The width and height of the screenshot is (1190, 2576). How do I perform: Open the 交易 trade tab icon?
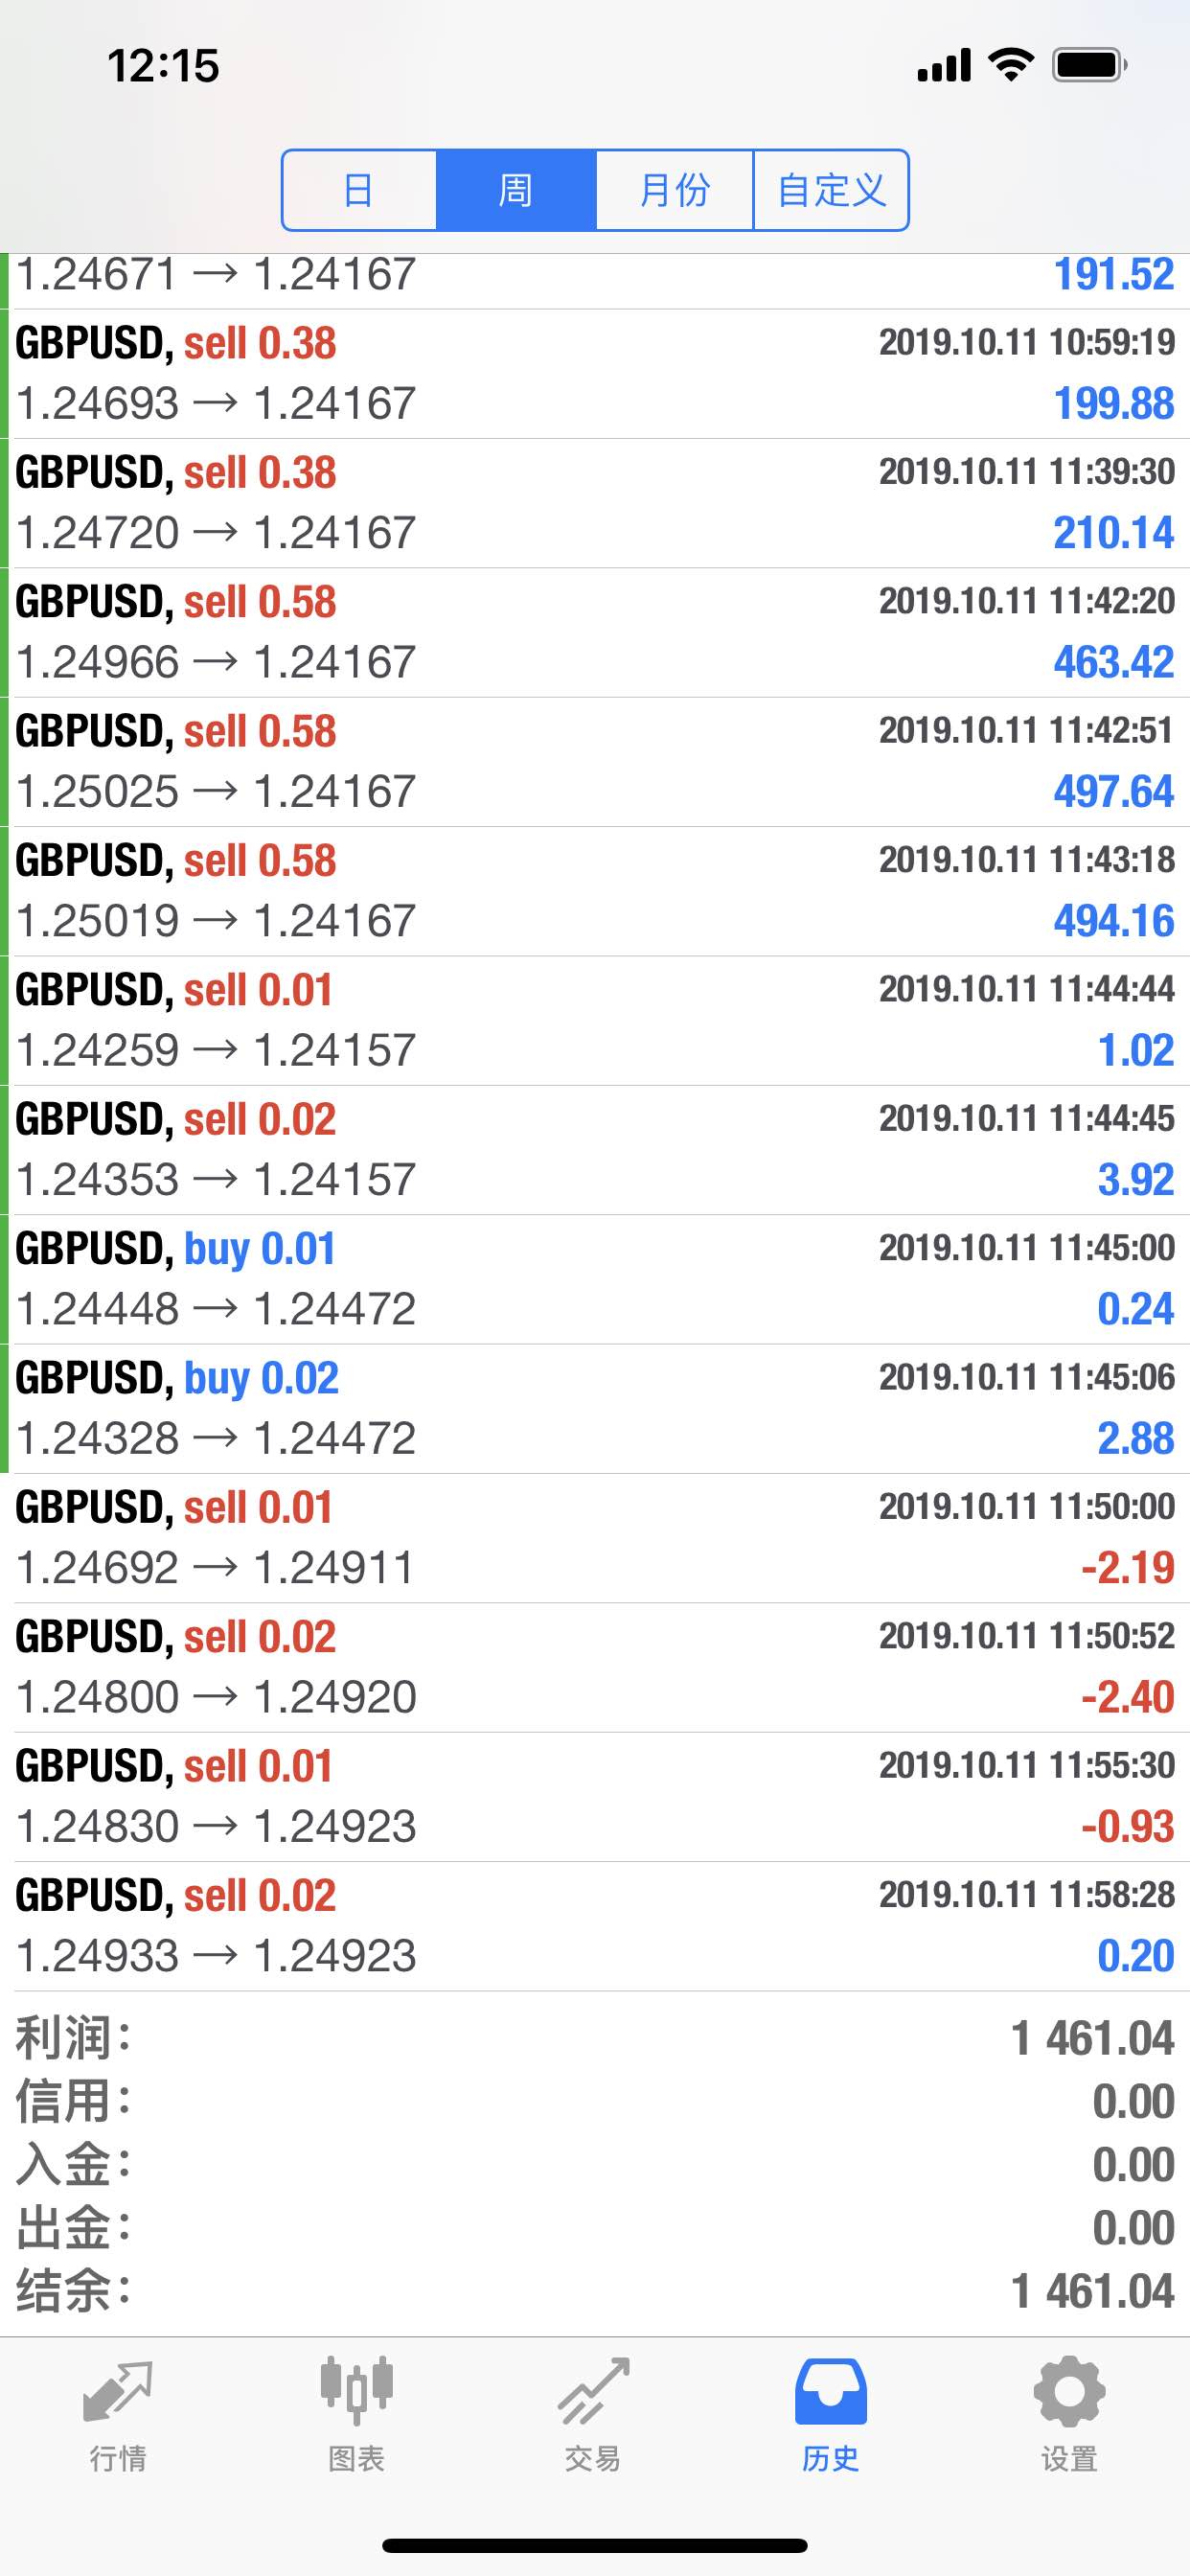(593, 2391)
